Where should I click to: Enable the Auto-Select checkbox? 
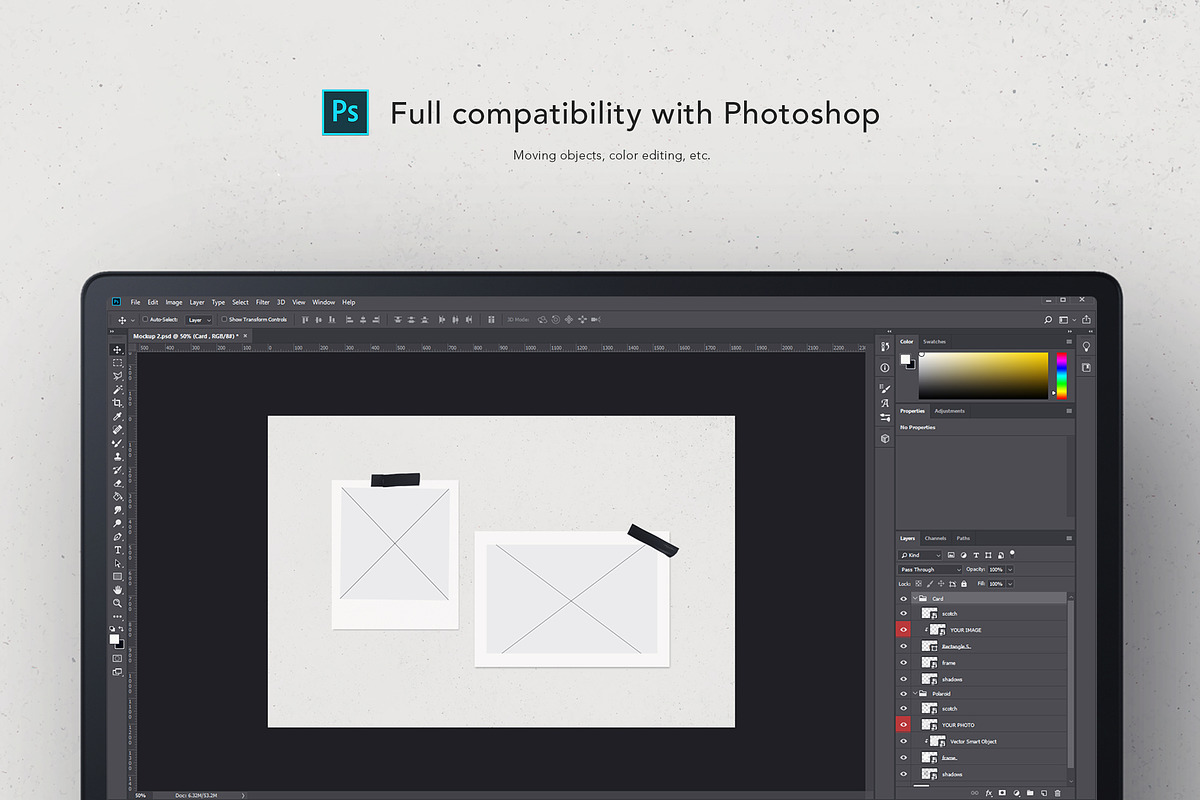(x=145, y=320)
